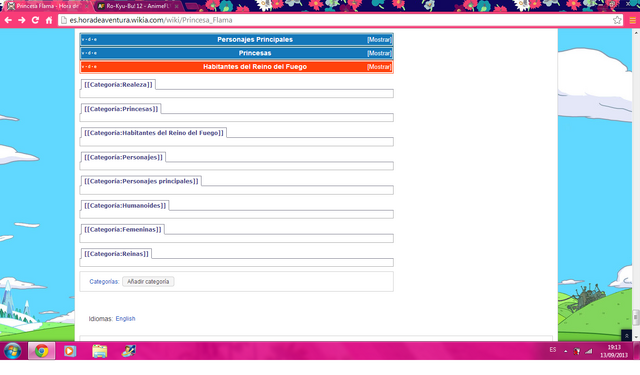Select the [[Categoría:Femeninas]] tab label
Image resolution: width=640 pixels, height=375 pixels.
pyautogui.click(x=123, y=230)
